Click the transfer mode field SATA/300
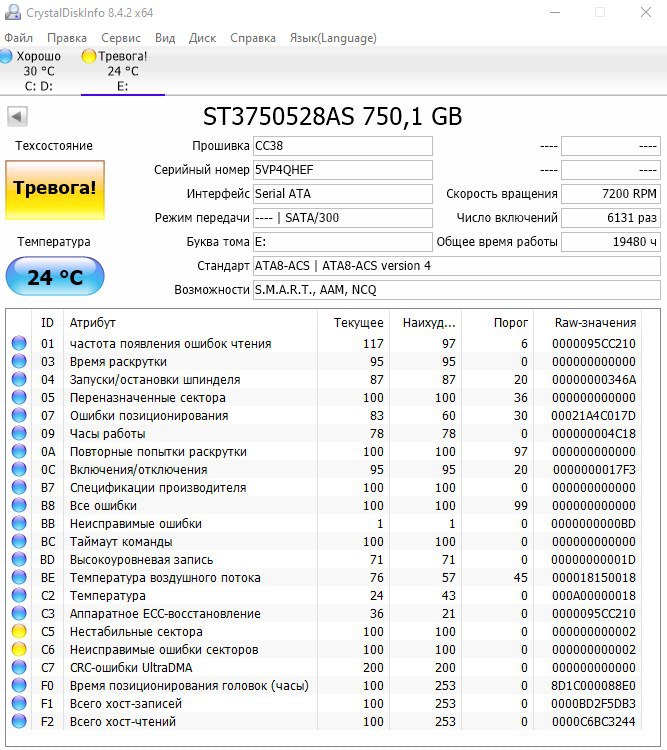 [343, 218]
